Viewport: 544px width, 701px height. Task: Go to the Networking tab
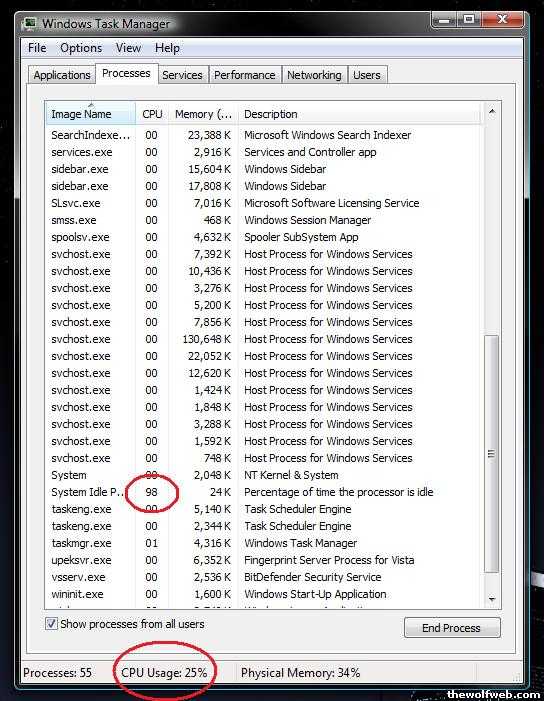(x=314, y=75)
